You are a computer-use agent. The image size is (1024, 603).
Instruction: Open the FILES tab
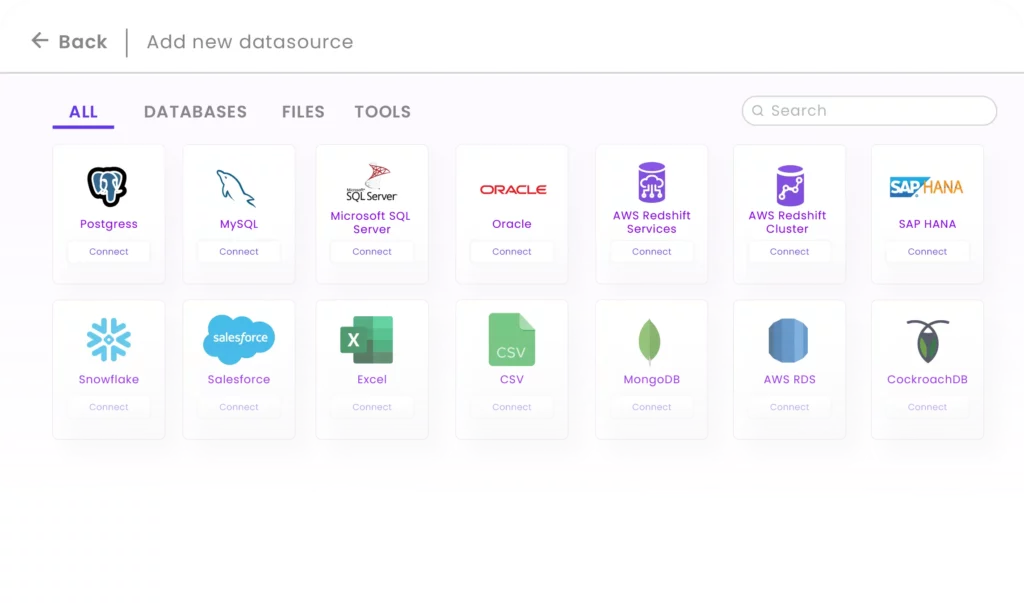pos(303,112)
